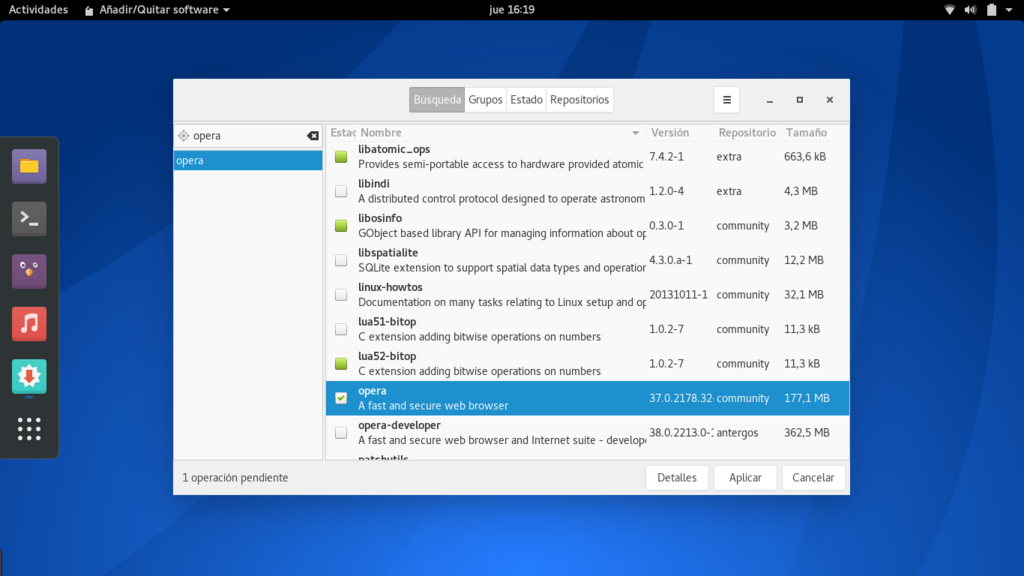1024x576 pixels.
Task: Click the 7.4.2-1 version cell
Action: click(666, 157)
